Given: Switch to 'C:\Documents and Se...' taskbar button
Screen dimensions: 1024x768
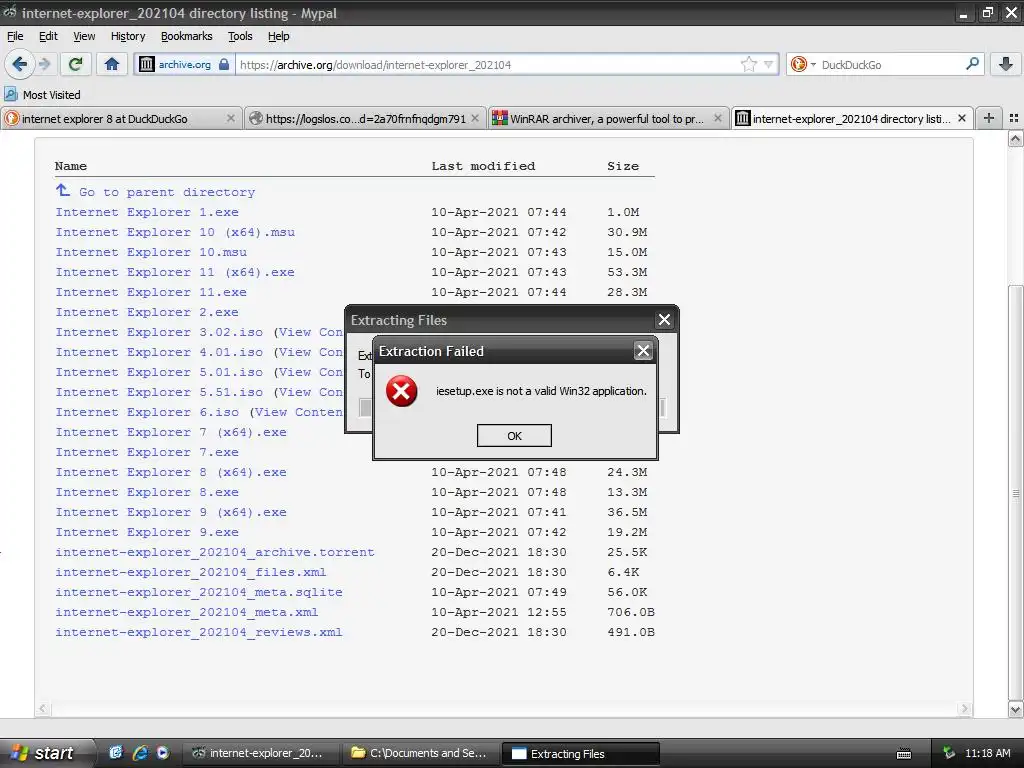Looking at the screenshot, I should point(420,754).
